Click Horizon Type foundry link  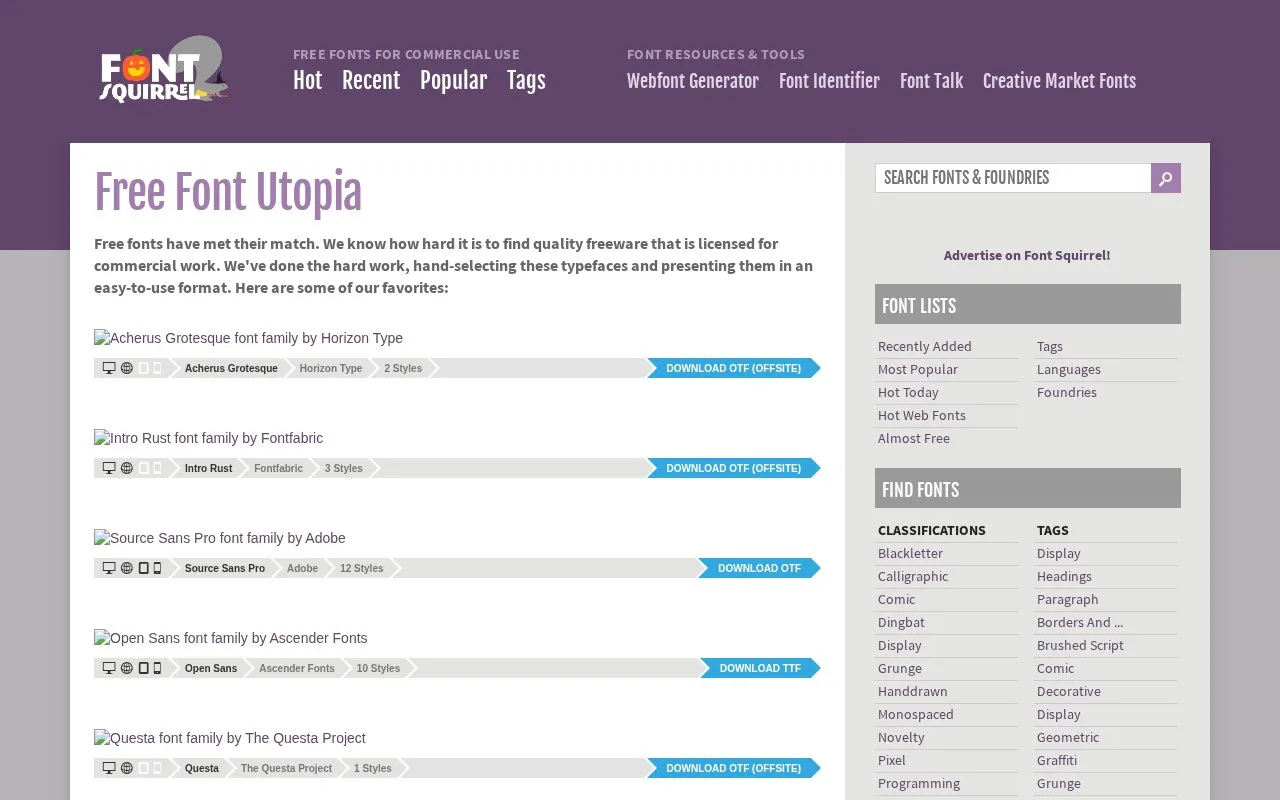(x=331, y=368)
